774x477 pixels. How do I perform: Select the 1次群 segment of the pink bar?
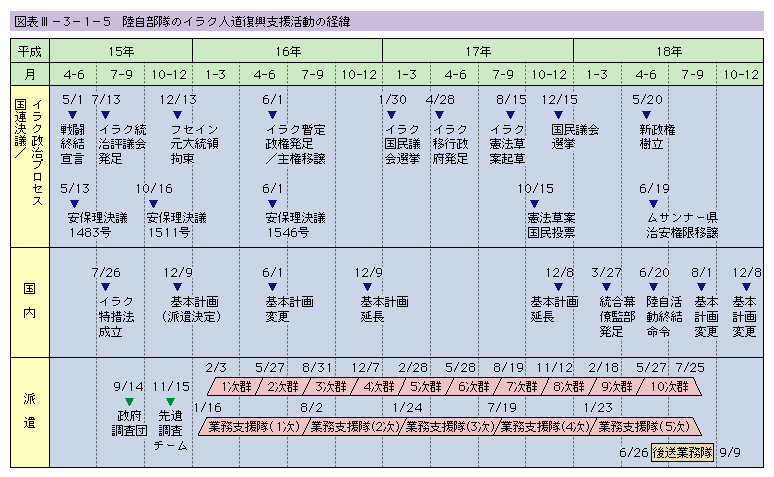[234, 386]
